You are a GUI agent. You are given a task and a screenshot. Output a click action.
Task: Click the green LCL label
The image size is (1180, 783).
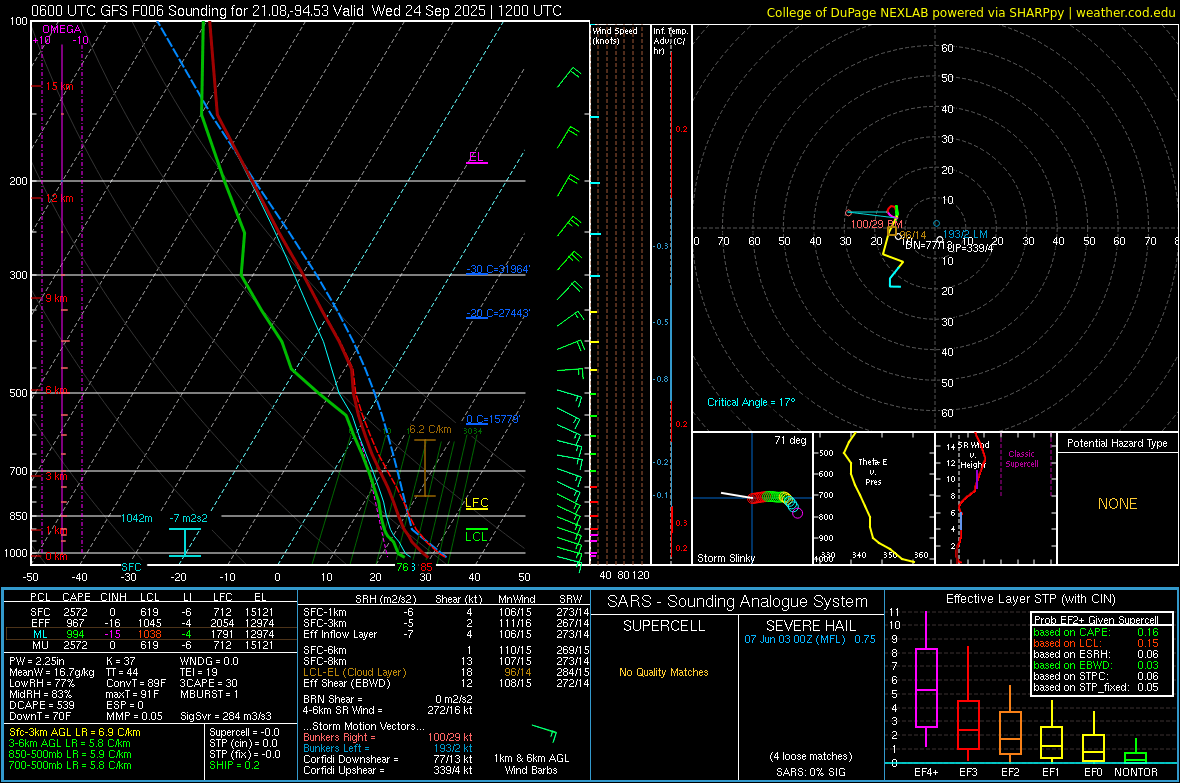coord(476,536)
